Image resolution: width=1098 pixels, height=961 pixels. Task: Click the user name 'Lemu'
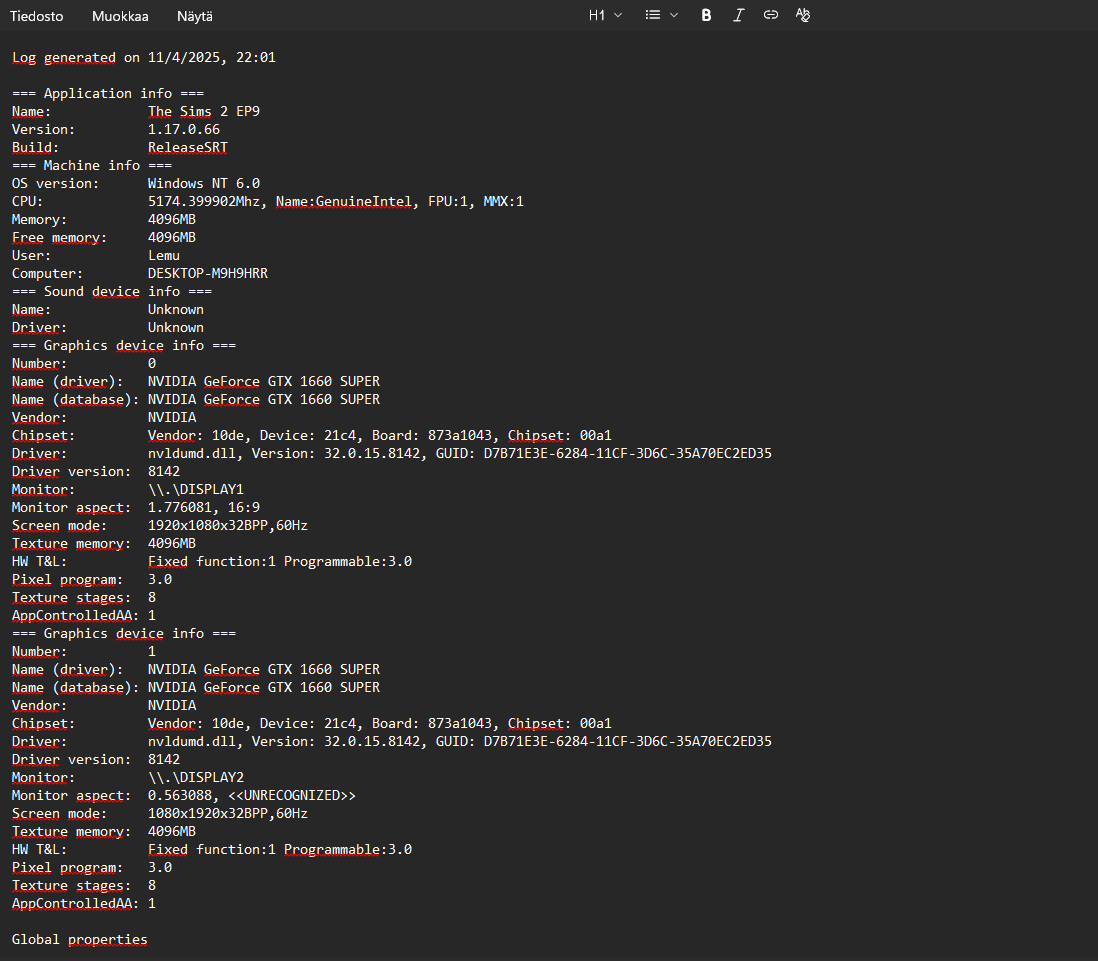point(164,256)
